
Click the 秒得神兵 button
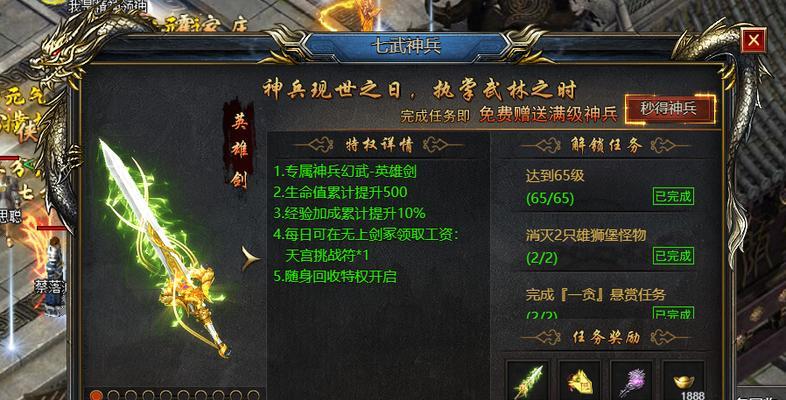pyautogui.click(x=669, y=109)
